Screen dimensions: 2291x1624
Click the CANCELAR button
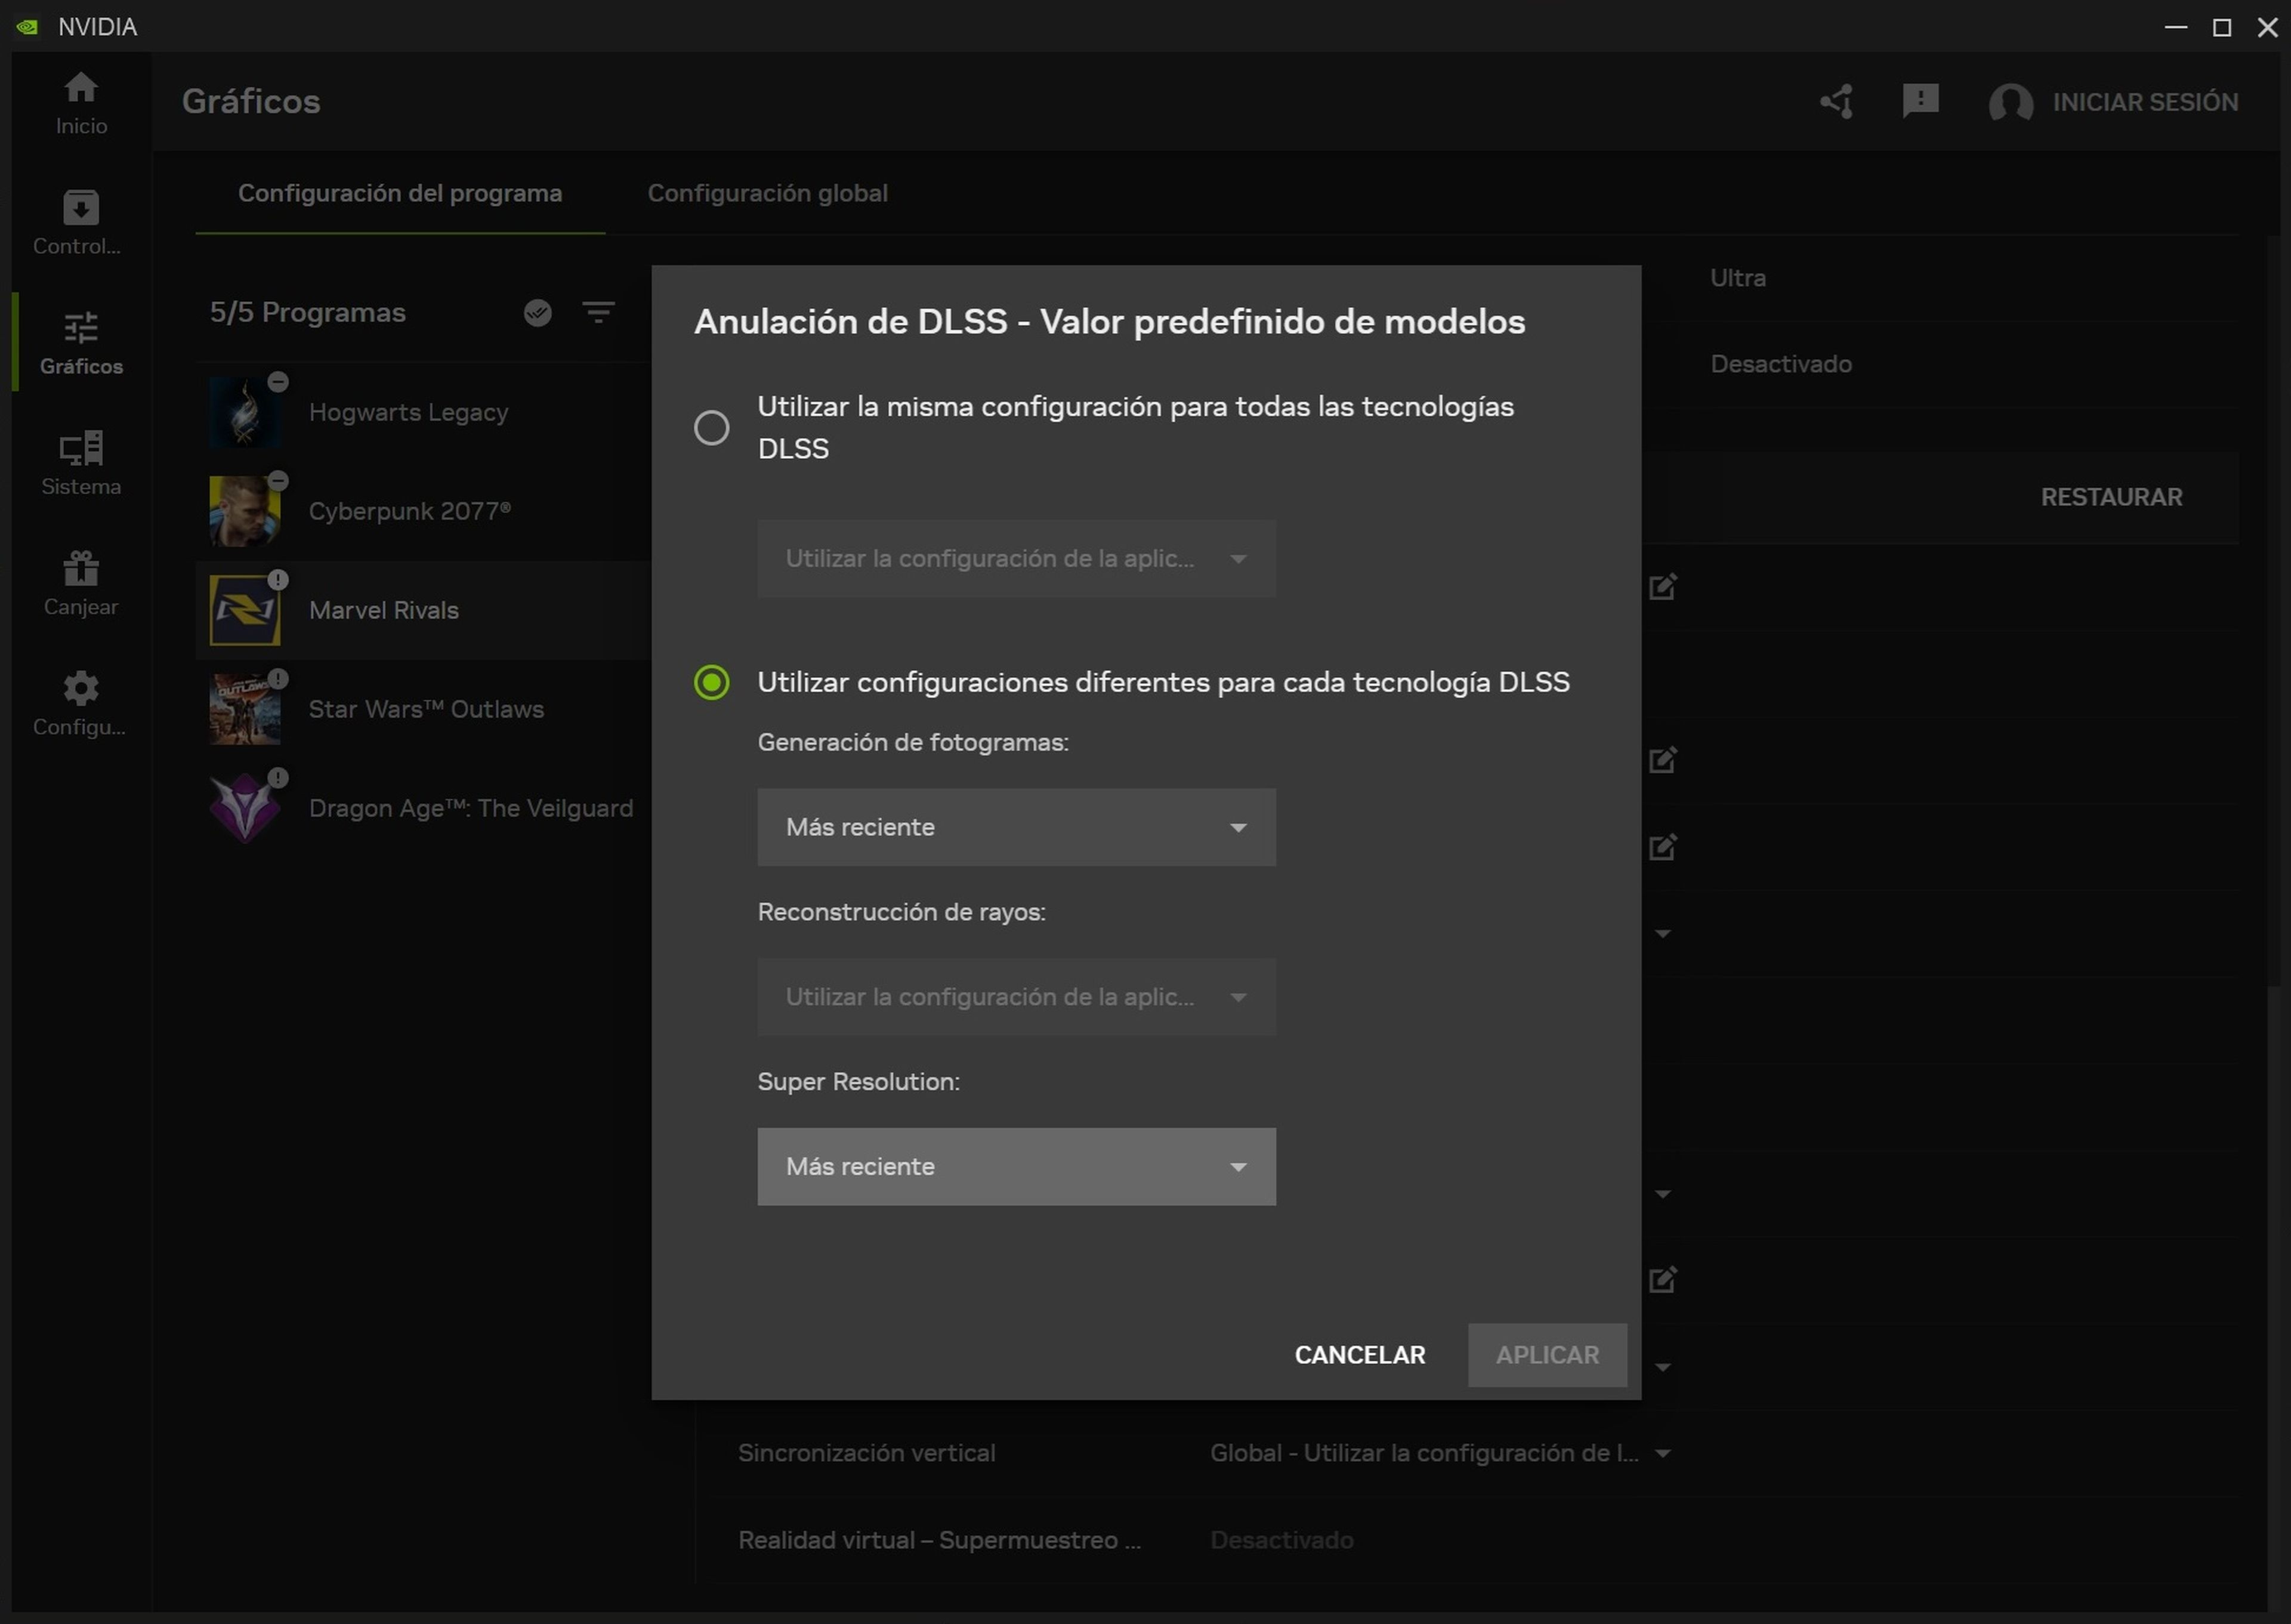(x=1360, y=1355)
